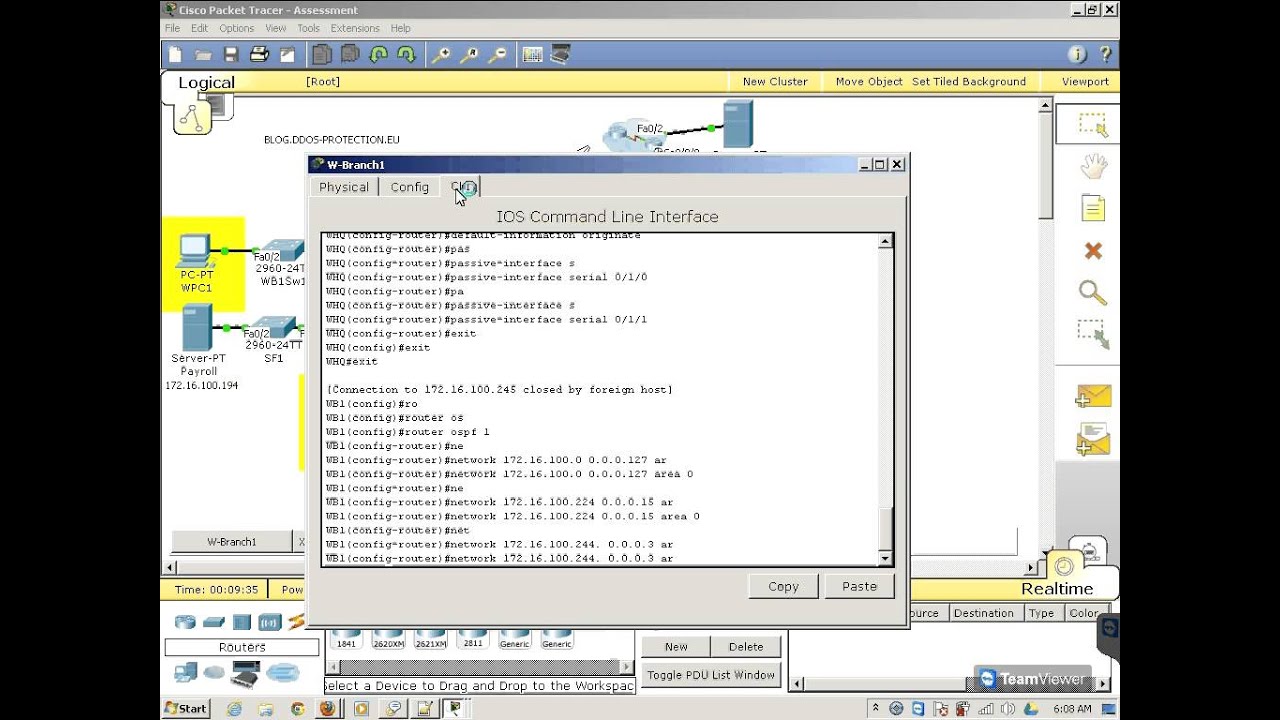Choose the 2621XM router model
This screenshot has height=720, width=1280.
430,639
